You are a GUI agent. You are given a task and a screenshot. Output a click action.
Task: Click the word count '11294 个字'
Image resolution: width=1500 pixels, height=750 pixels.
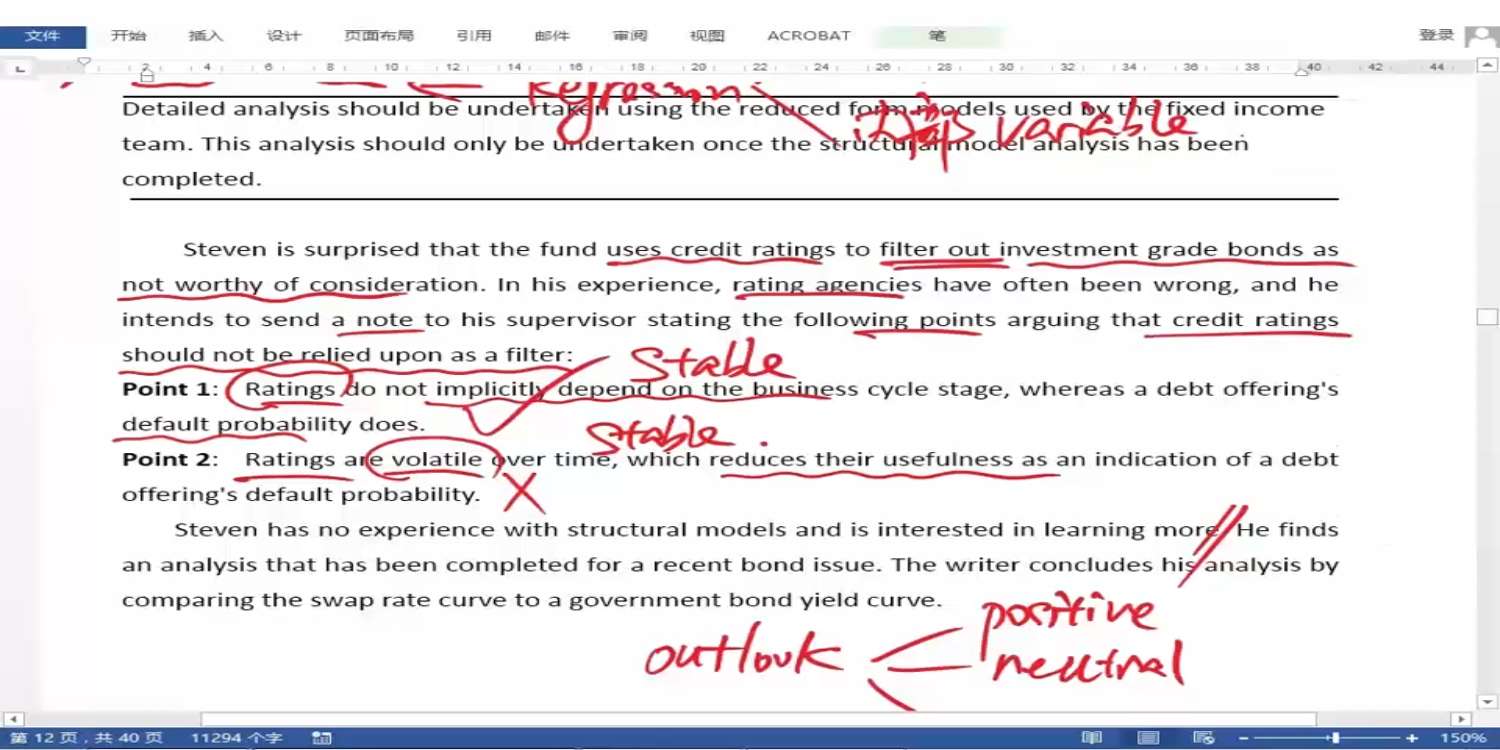point(237,738)
